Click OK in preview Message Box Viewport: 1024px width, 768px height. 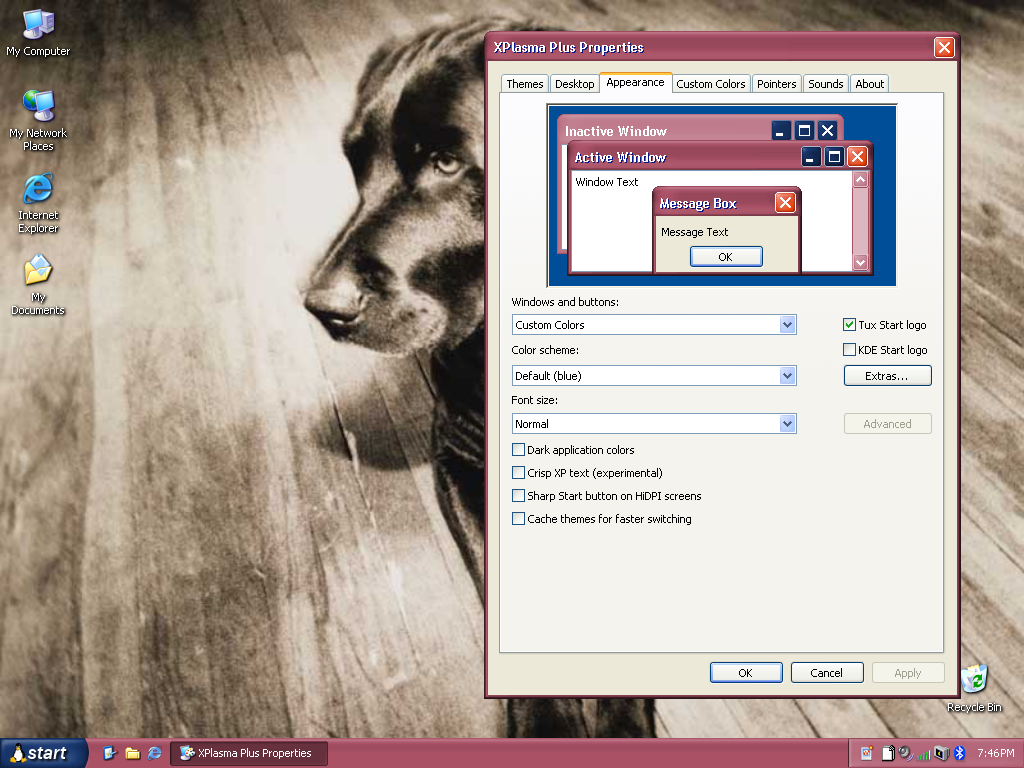click(726, 257)
